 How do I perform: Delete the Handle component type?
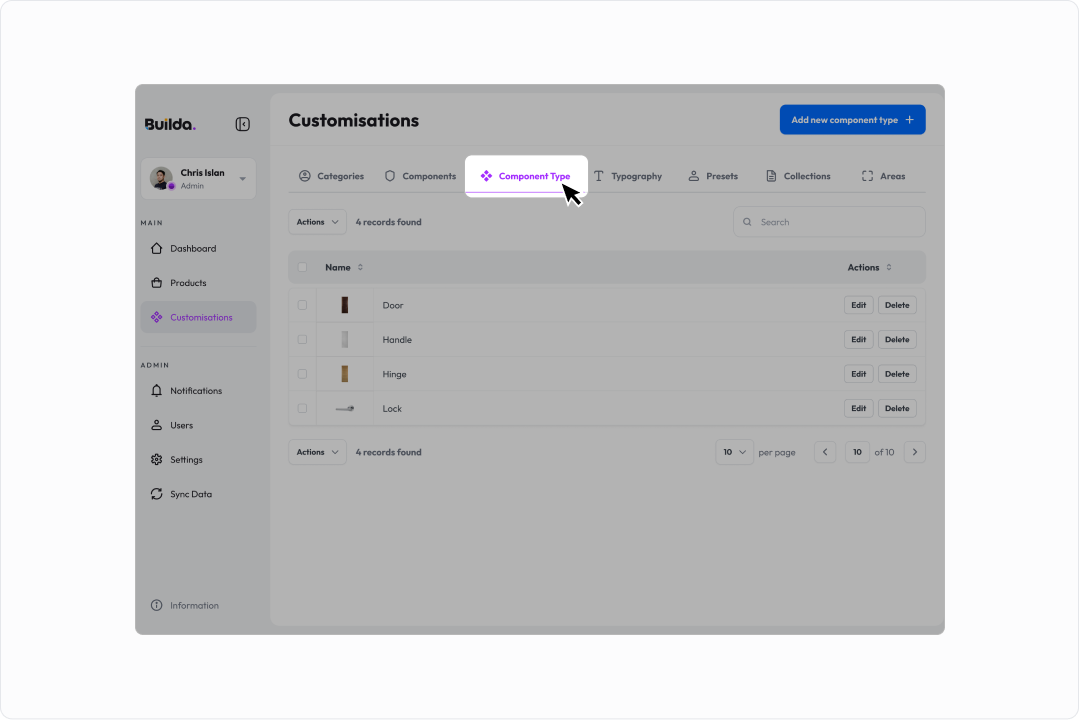[x=897, y=339]
